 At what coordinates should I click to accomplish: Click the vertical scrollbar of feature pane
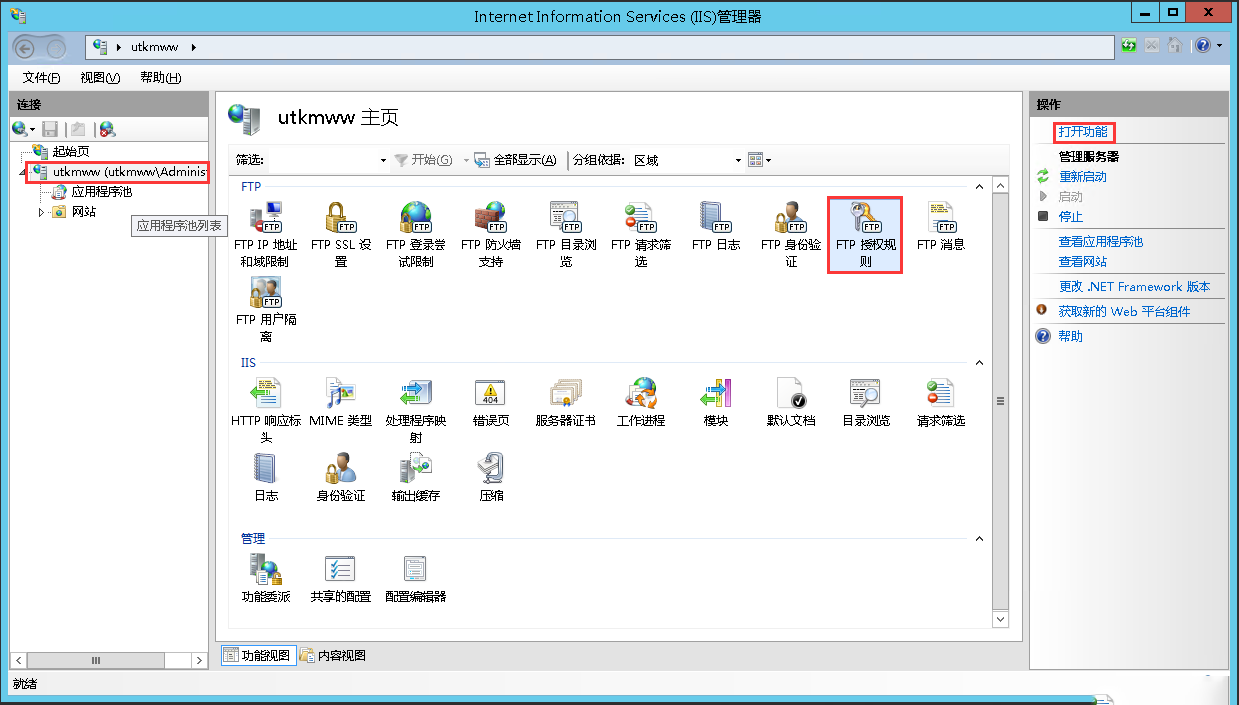[x=1001, y=402]
